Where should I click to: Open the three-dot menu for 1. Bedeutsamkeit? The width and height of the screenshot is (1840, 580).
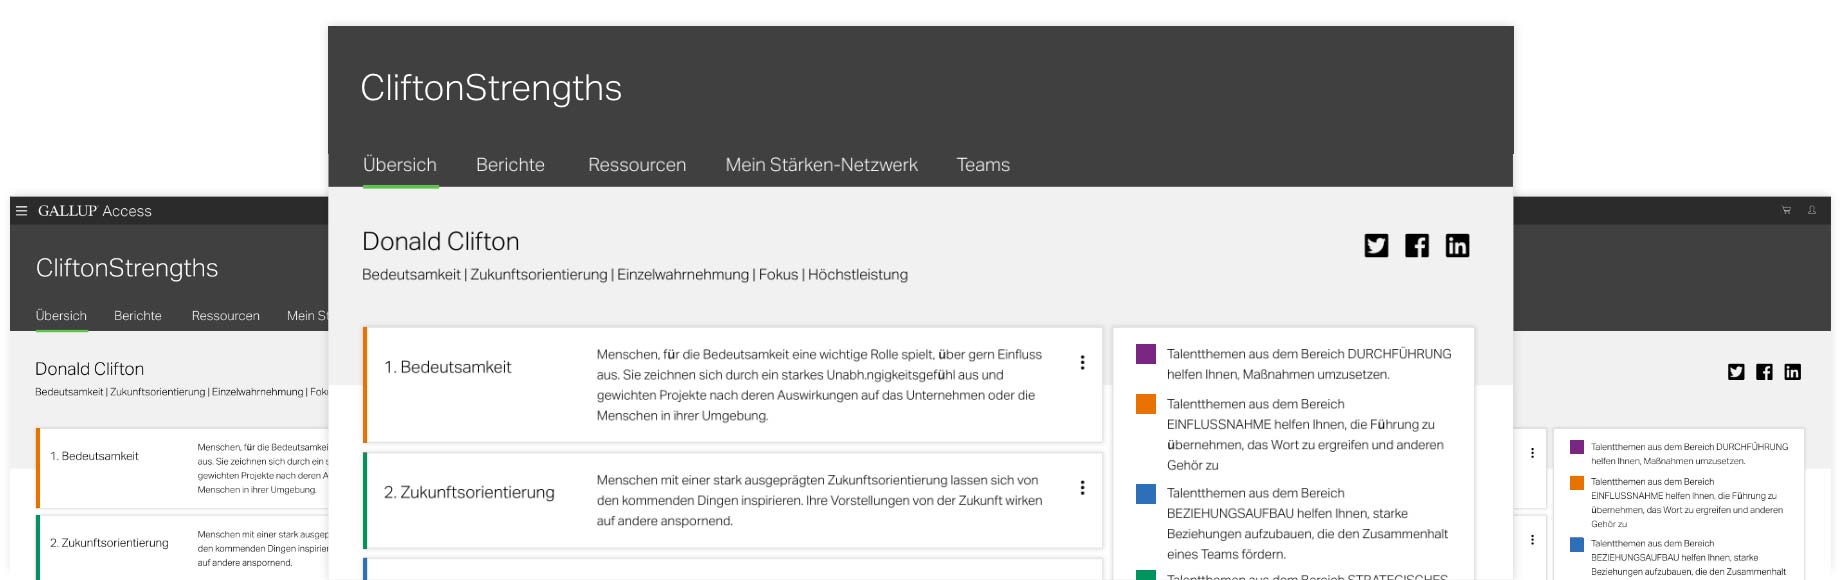1082,363
